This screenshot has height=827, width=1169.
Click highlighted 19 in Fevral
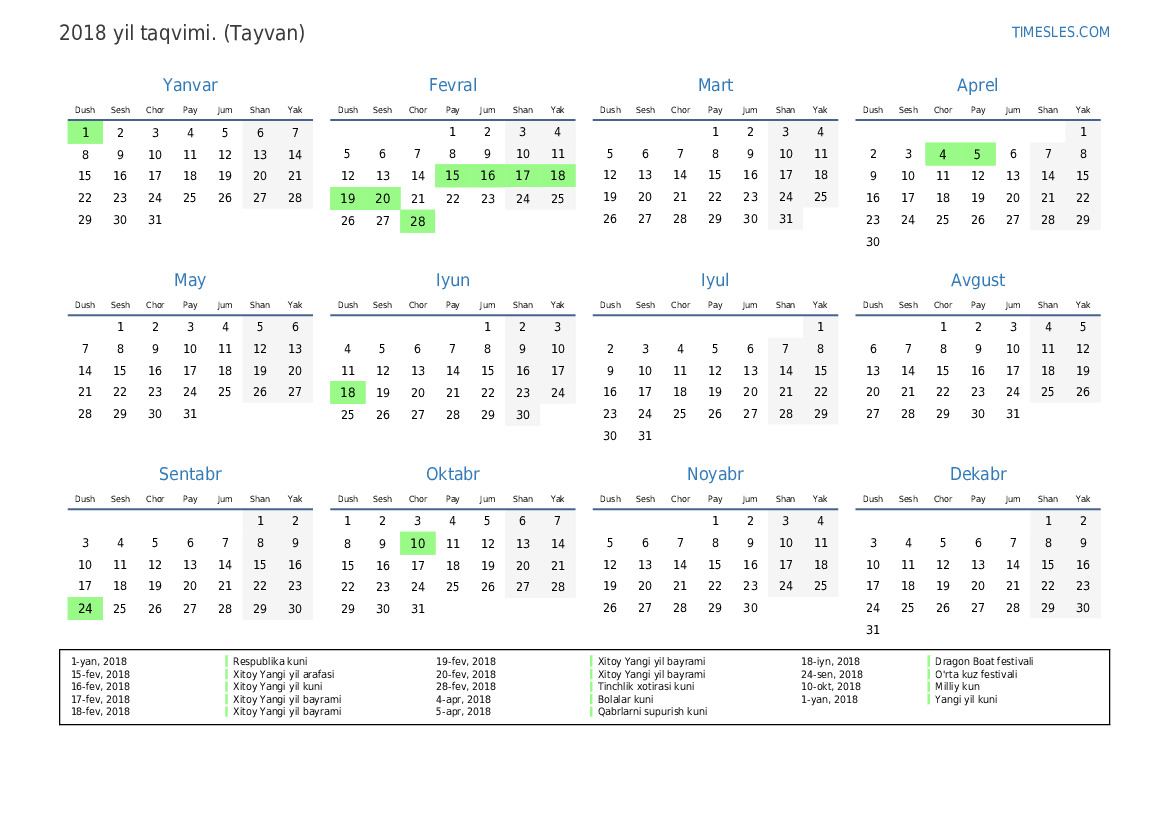[x=347, y=198]
